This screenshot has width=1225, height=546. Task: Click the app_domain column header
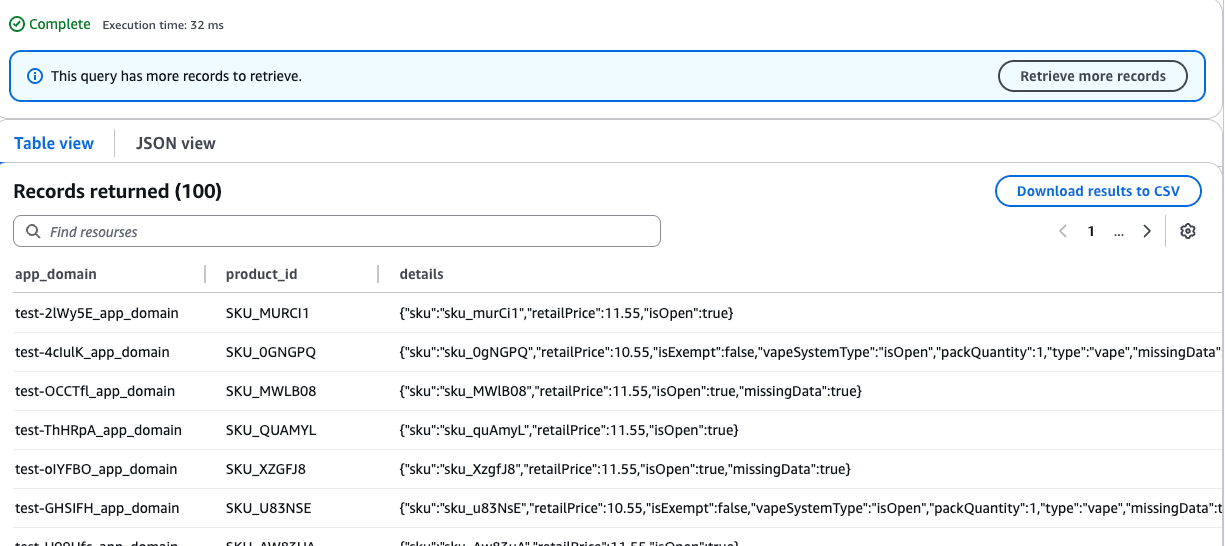tap(56, 274)
